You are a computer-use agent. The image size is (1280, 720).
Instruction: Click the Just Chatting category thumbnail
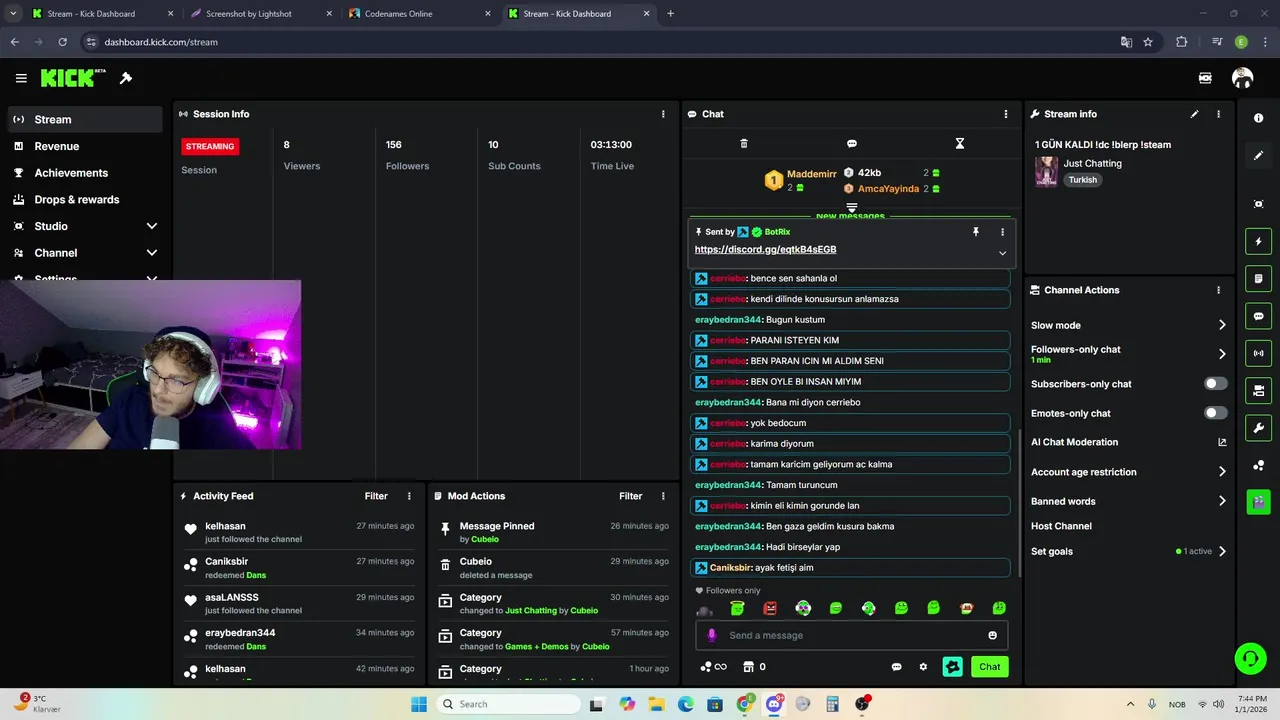[x=1046, y=171]
